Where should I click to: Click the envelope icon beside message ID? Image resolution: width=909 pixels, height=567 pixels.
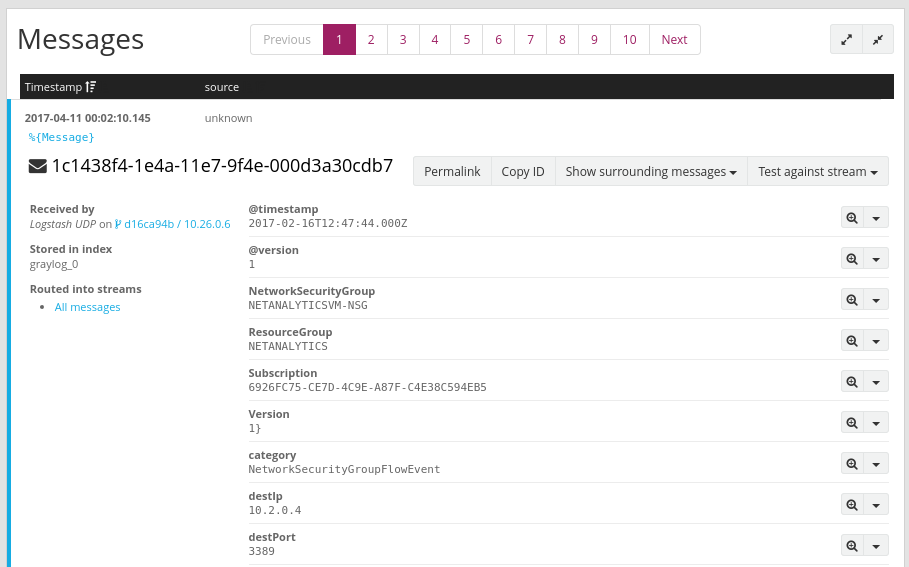[x=38, y=166]
